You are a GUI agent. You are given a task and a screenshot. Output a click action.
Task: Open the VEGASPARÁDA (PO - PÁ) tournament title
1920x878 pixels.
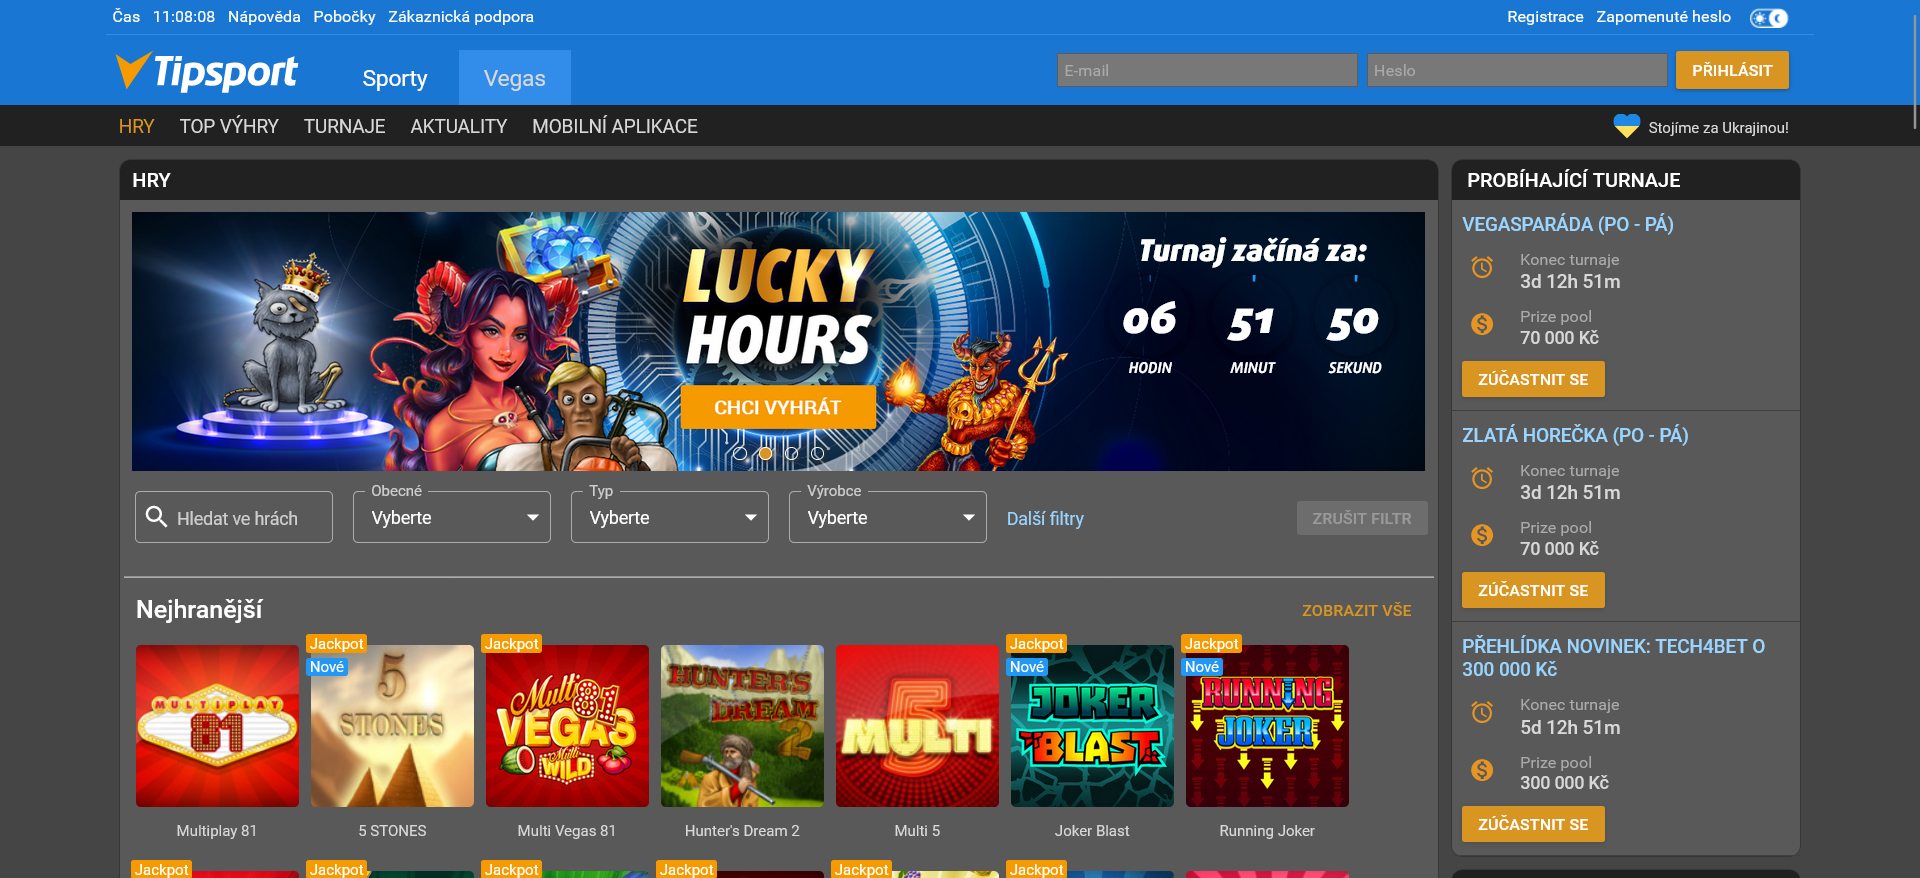coord(1568,224)
